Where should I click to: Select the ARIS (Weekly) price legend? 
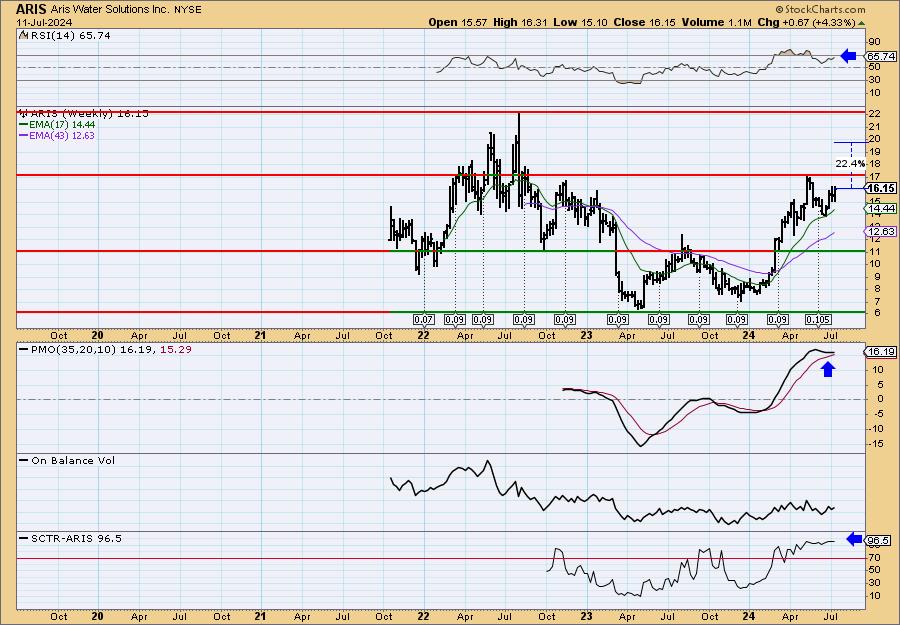click(x=83, y=114)
